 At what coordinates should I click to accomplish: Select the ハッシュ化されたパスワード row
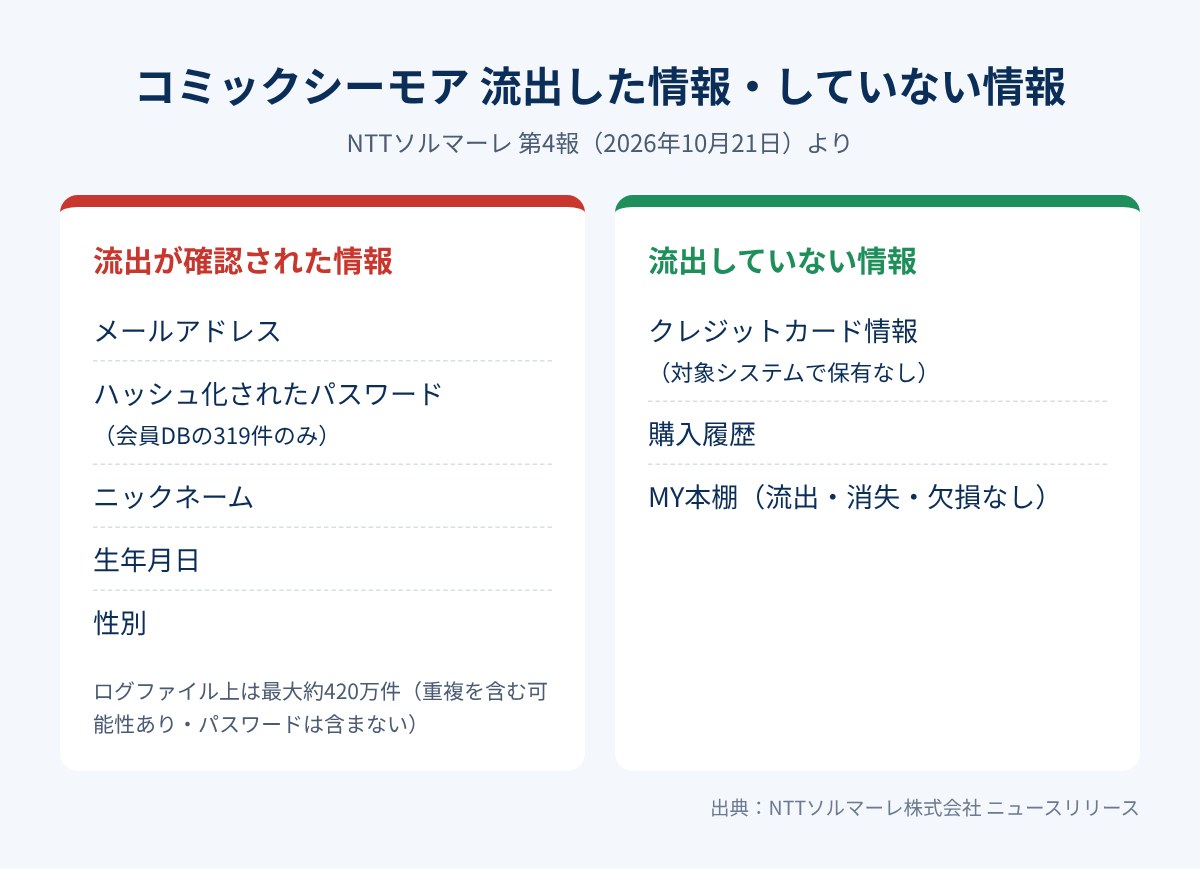[x=322, y=413]
